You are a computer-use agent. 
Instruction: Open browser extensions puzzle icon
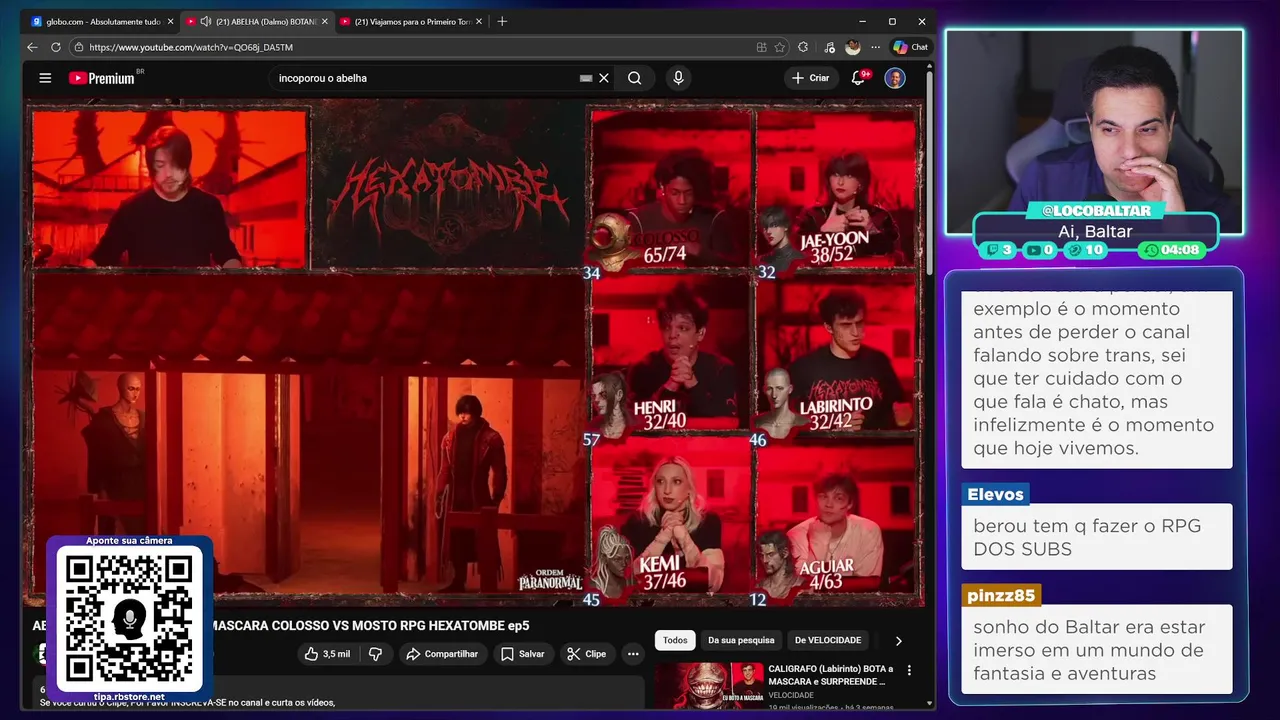click(x=803, y=47)
